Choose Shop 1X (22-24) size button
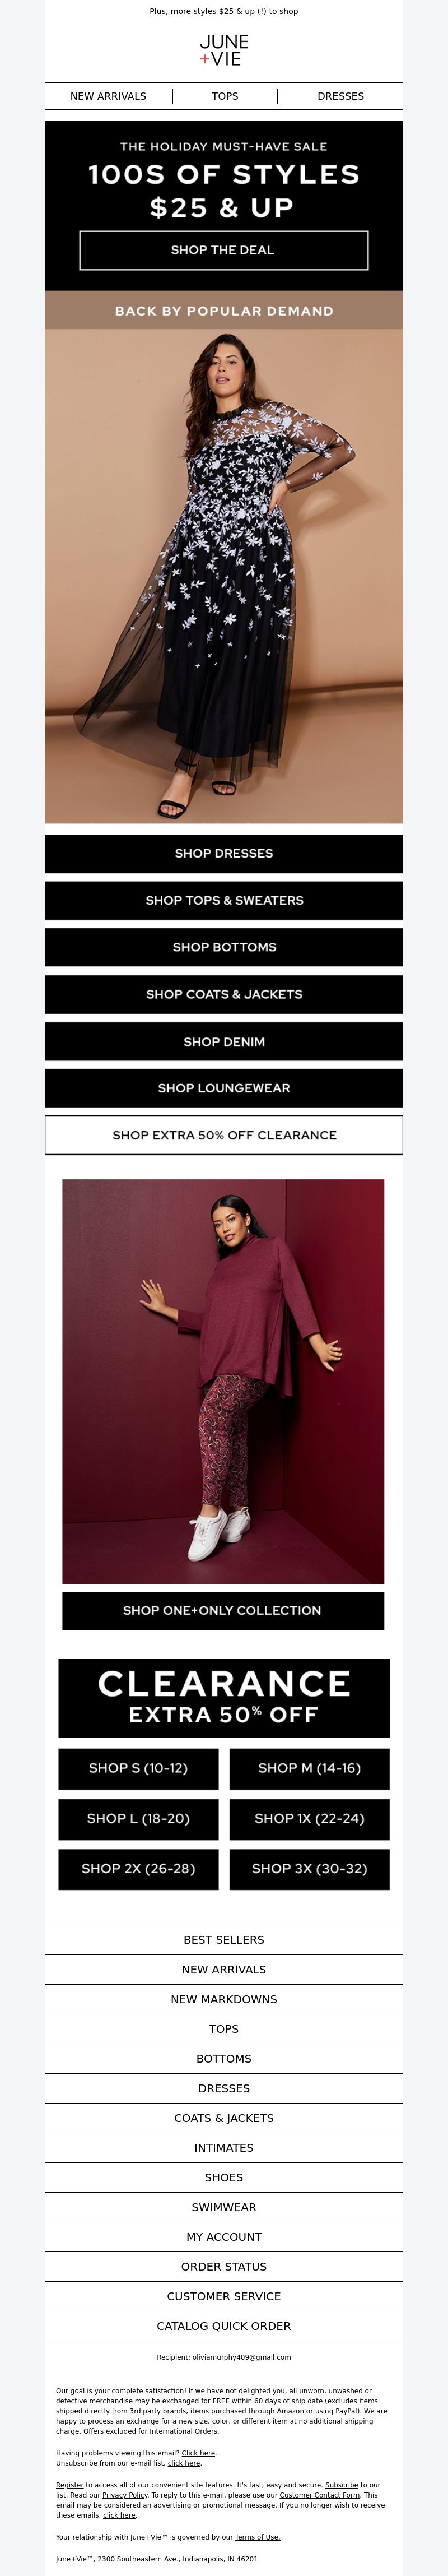This screenshot has height=2576, width=448. pos(309,1818)
